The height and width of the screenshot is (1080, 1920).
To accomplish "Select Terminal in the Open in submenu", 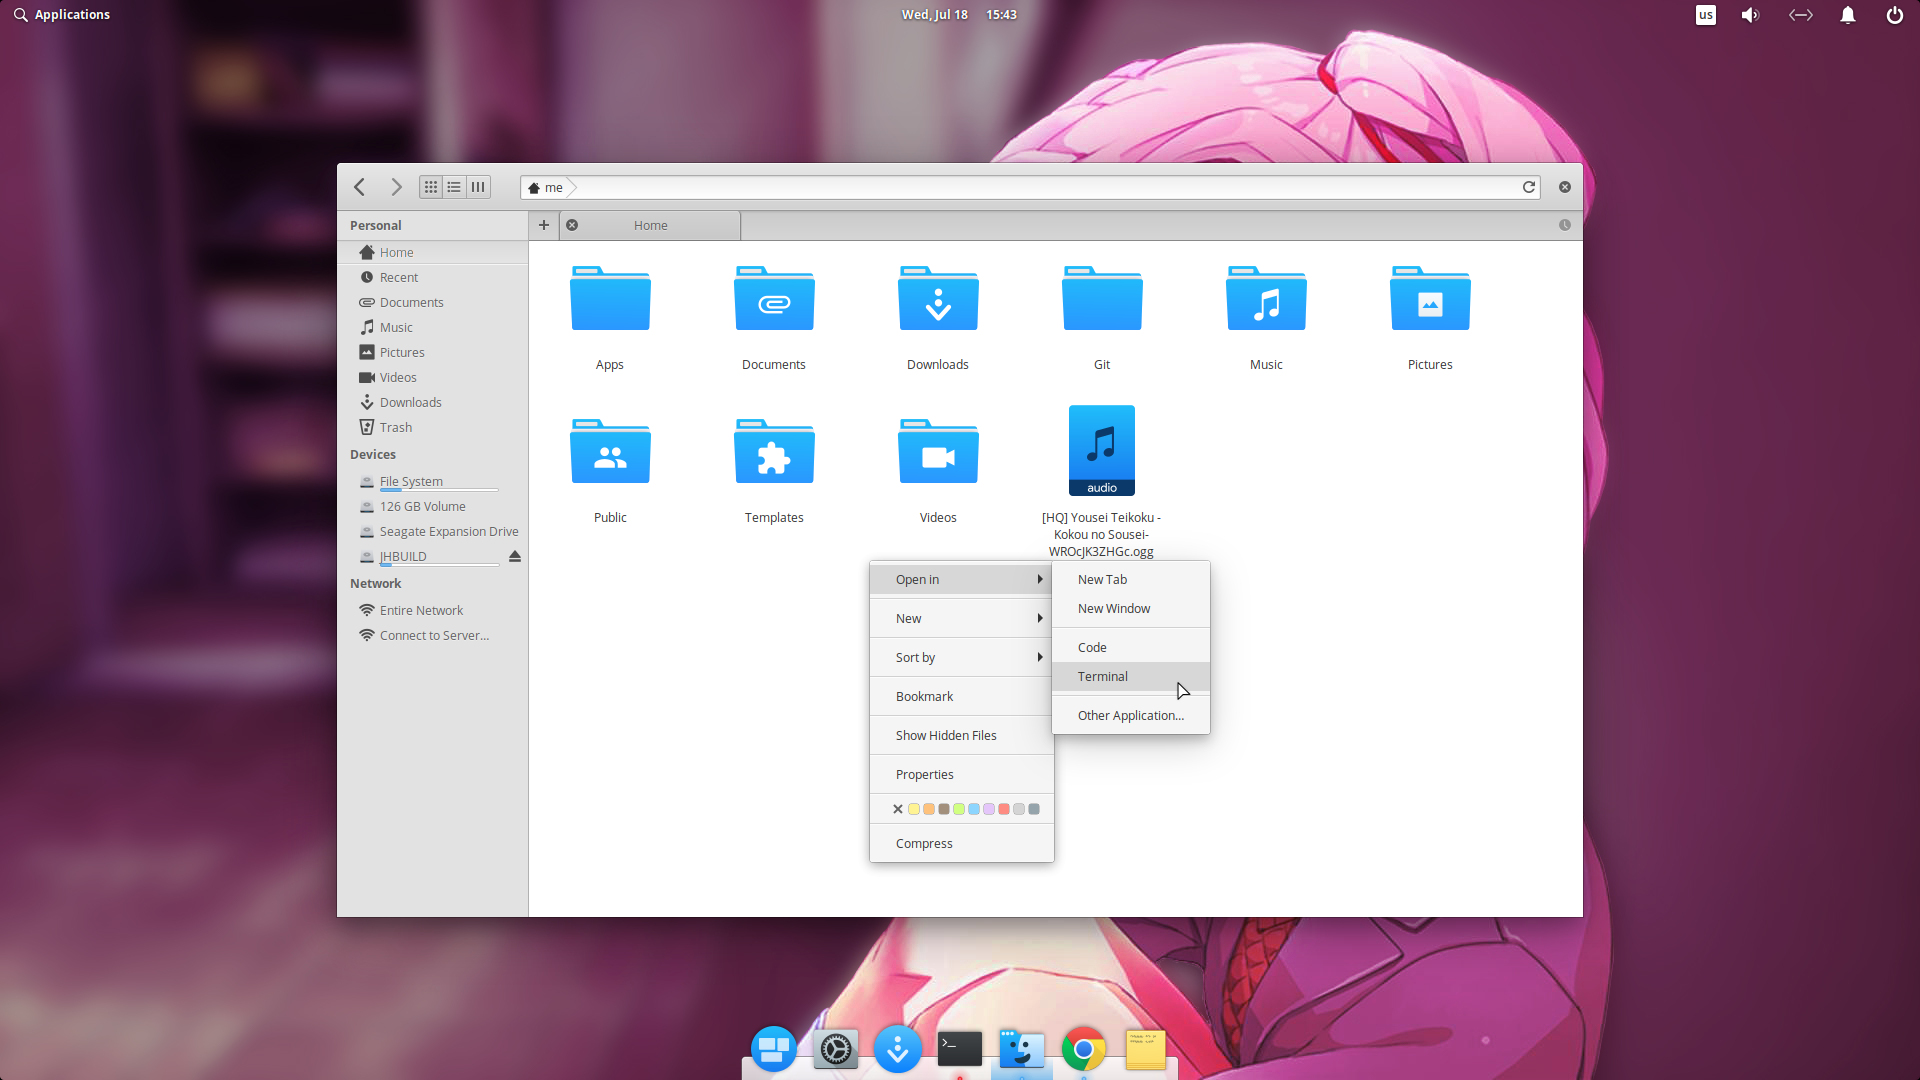I will 1102,676.
